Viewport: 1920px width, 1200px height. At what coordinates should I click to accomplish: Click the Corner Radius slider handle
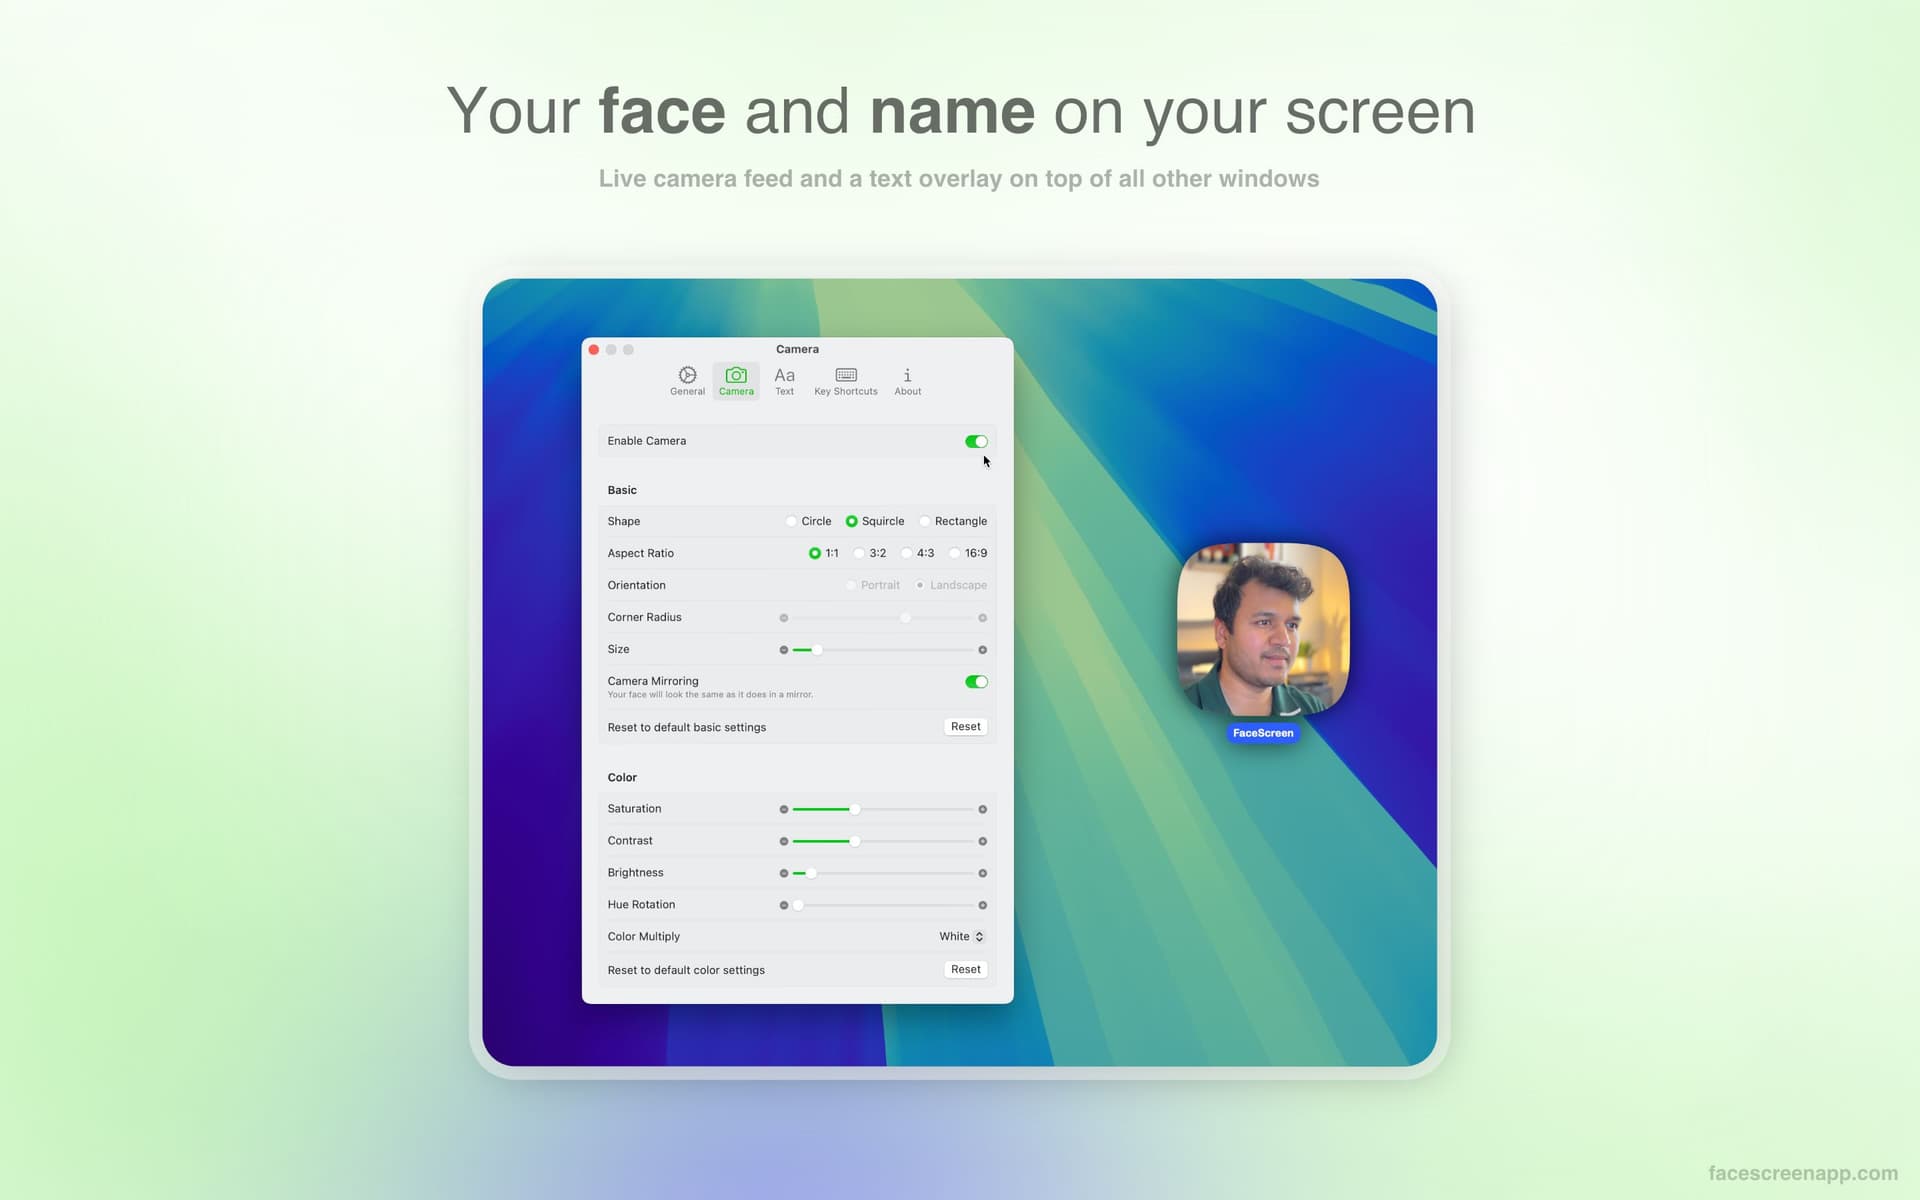point(906,618)
